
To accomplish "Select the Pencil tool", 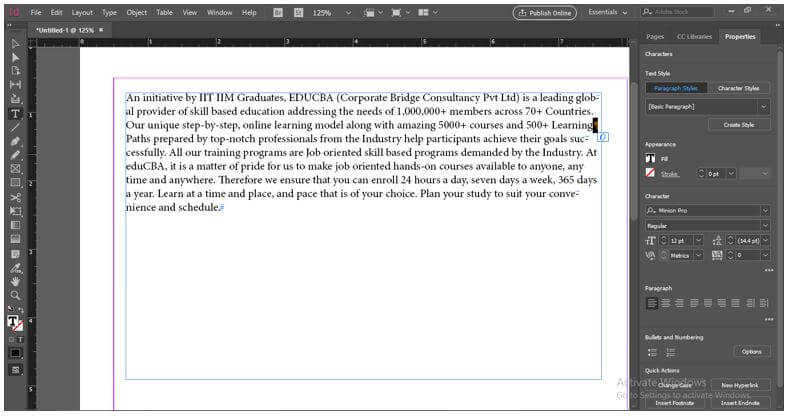I will click(15, 155).
